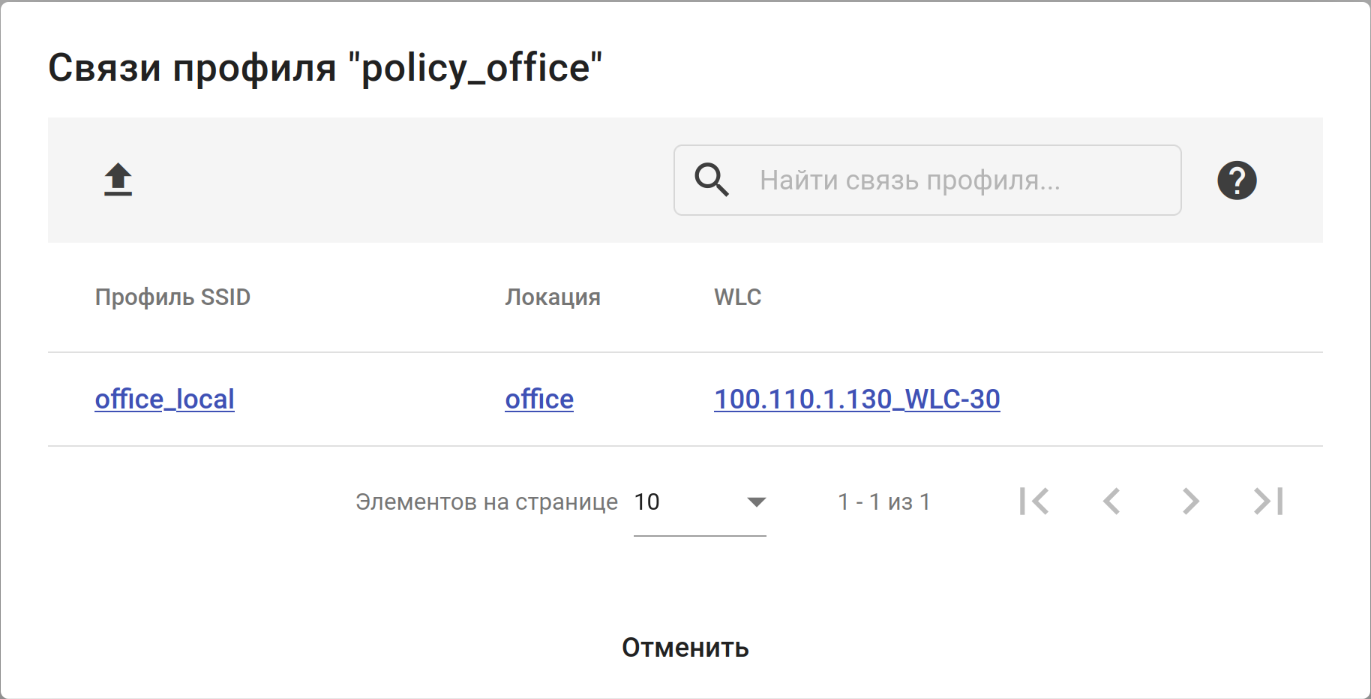Click the '1 - 1 из 1' range label

(x=884, y=502)
